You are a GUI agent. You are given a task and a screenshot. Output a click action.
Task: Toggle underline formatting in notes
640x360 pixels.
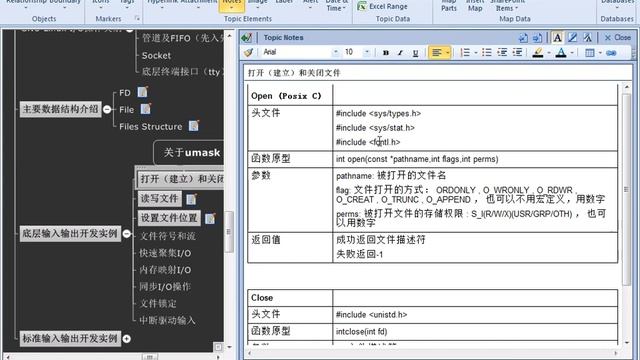[x=415, y=53]
